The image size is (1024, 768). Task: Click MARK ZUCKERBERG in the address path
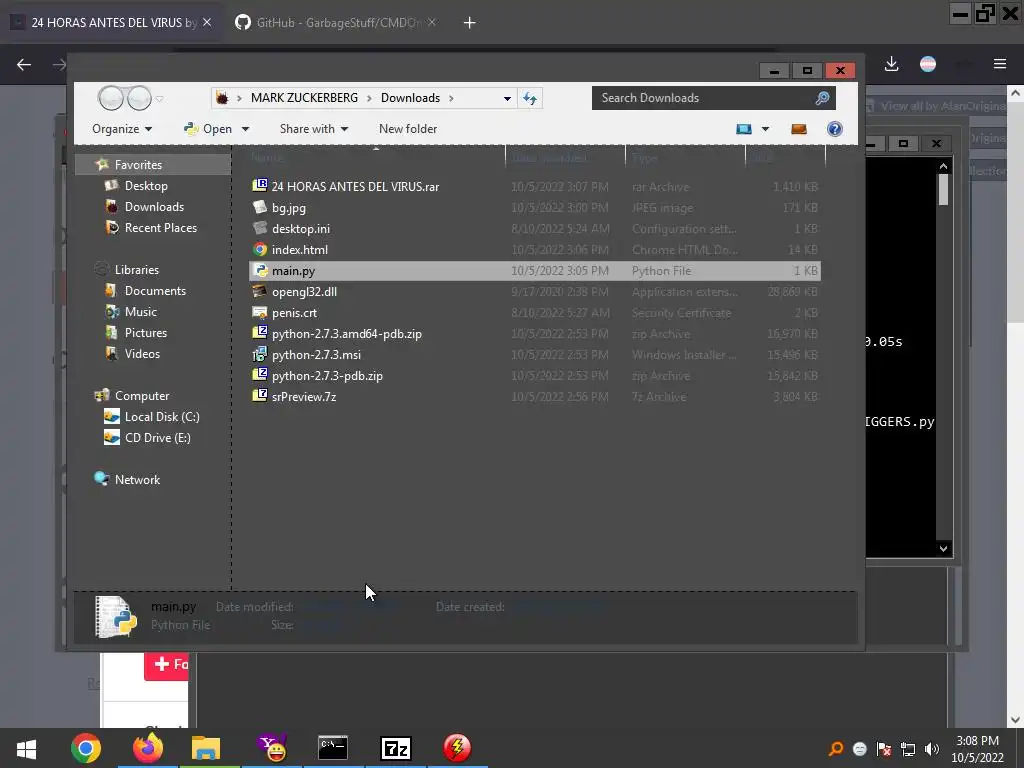304,98
